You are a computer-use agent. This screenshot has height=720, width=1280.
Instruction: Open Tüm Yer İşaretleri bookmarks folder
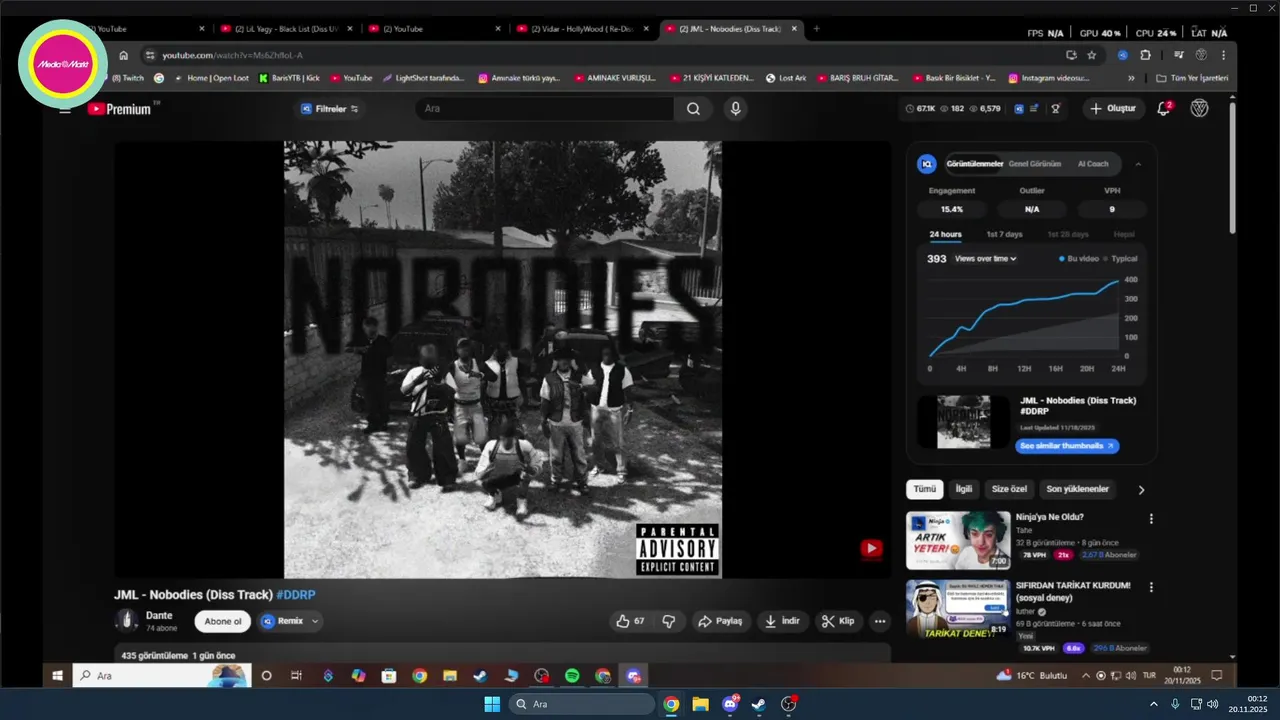[1192, 78]
